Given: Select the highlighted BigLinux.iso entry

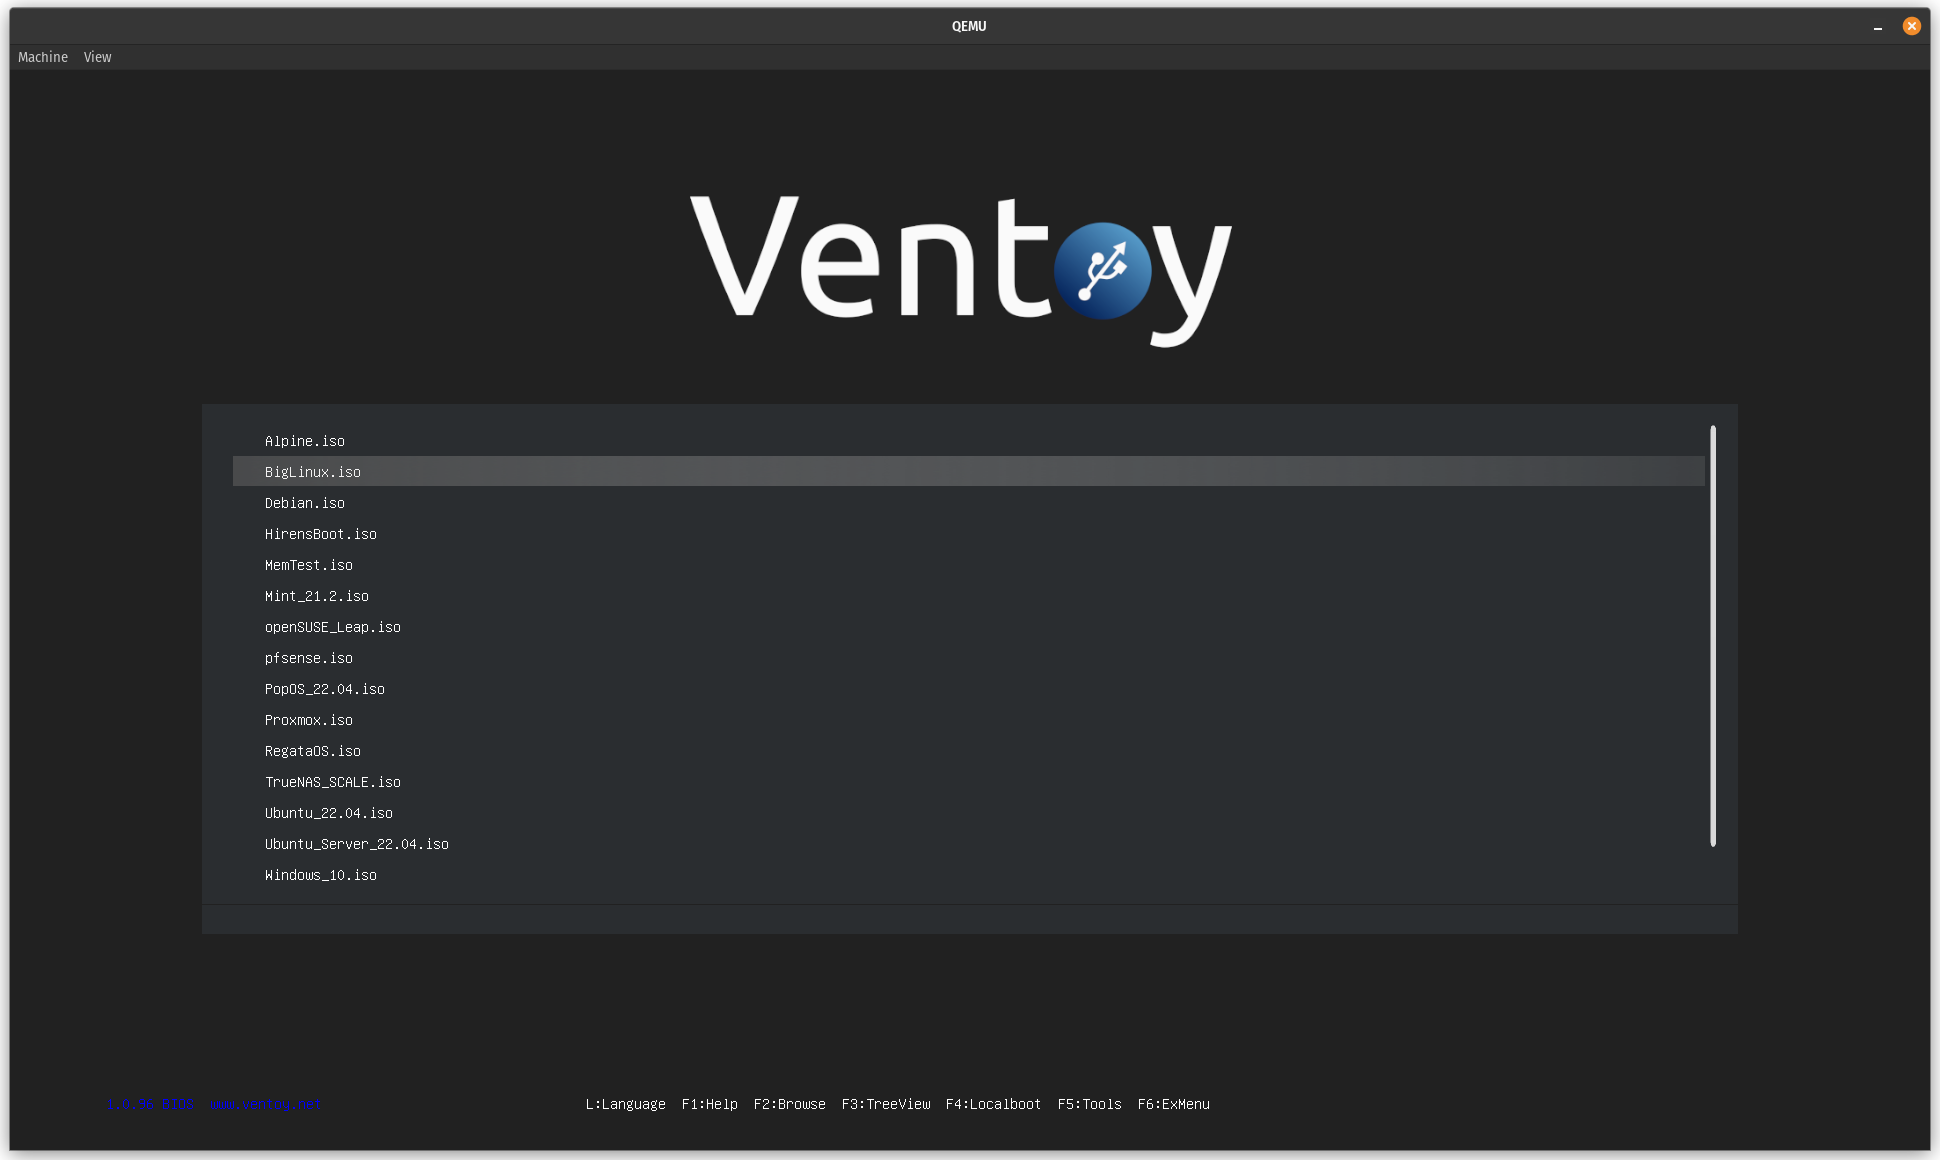Looking at the screenshot, I should click(x=968, y=472).
